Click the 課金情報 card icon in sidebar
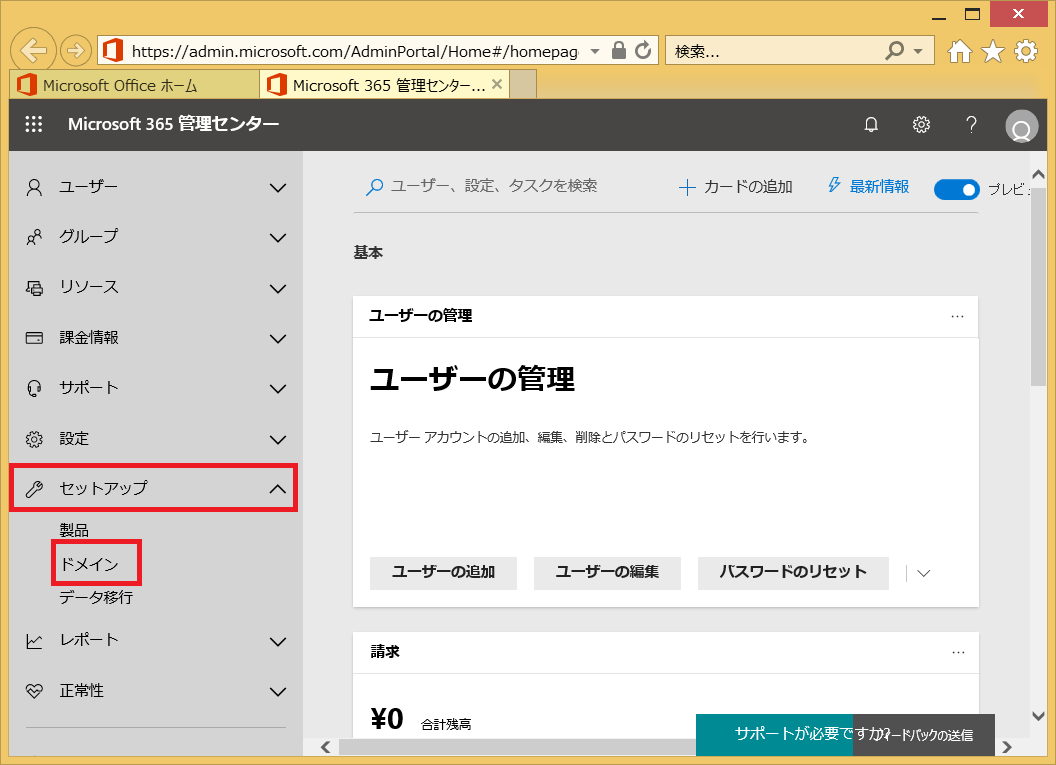This screenshot has height=765, width=1056. point(34,338)
